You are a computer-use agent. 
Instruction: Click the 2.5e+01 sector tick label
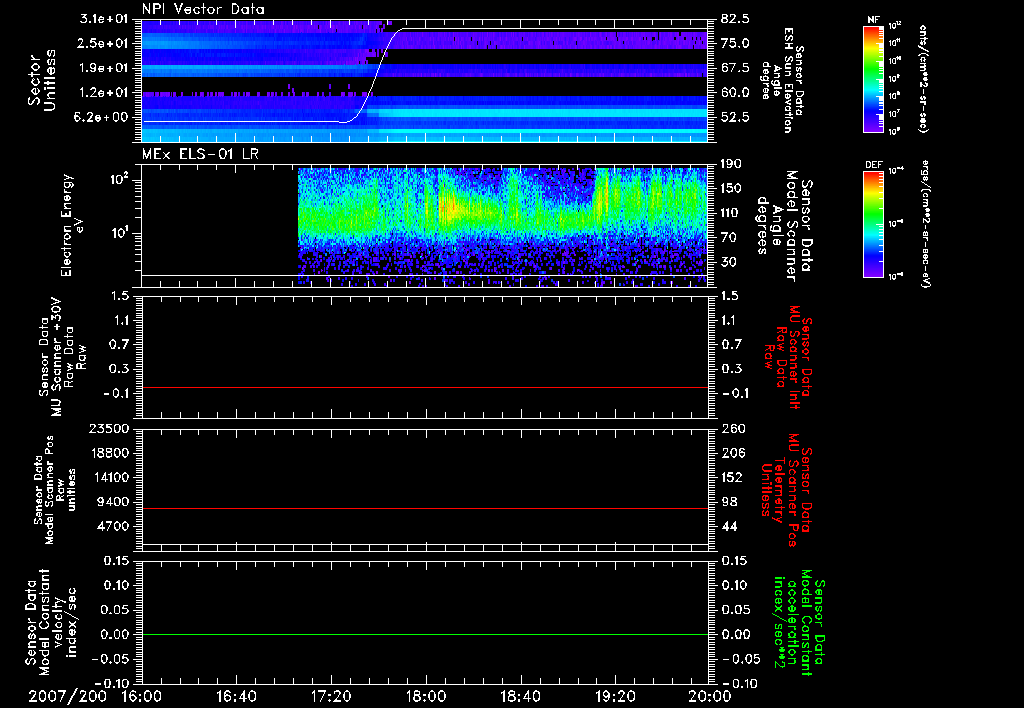(103, 43)
